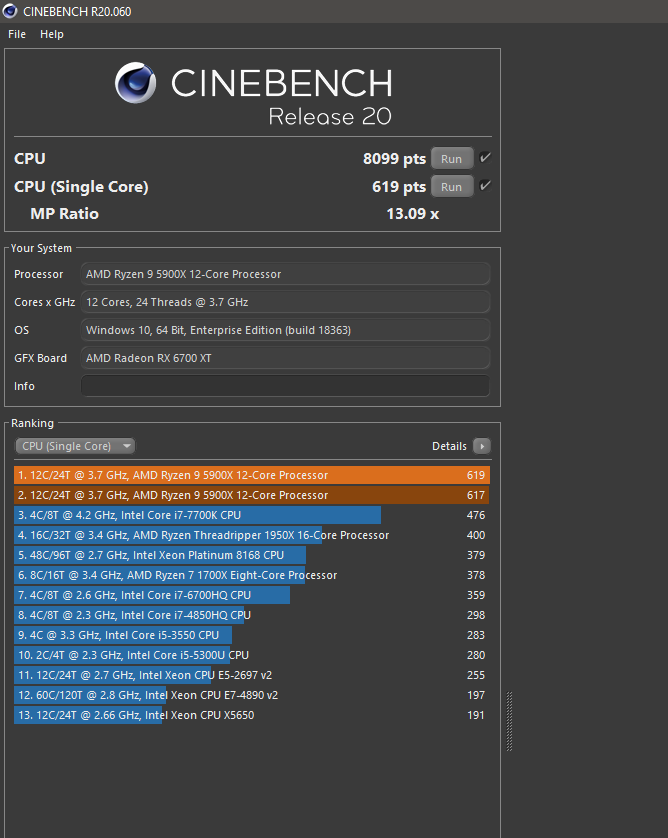Image resolution: width=668 pixels, height=838 pixels.
Task: Select Ryzen Threadripper 1950X ranking row
Action: click(252, 535)
